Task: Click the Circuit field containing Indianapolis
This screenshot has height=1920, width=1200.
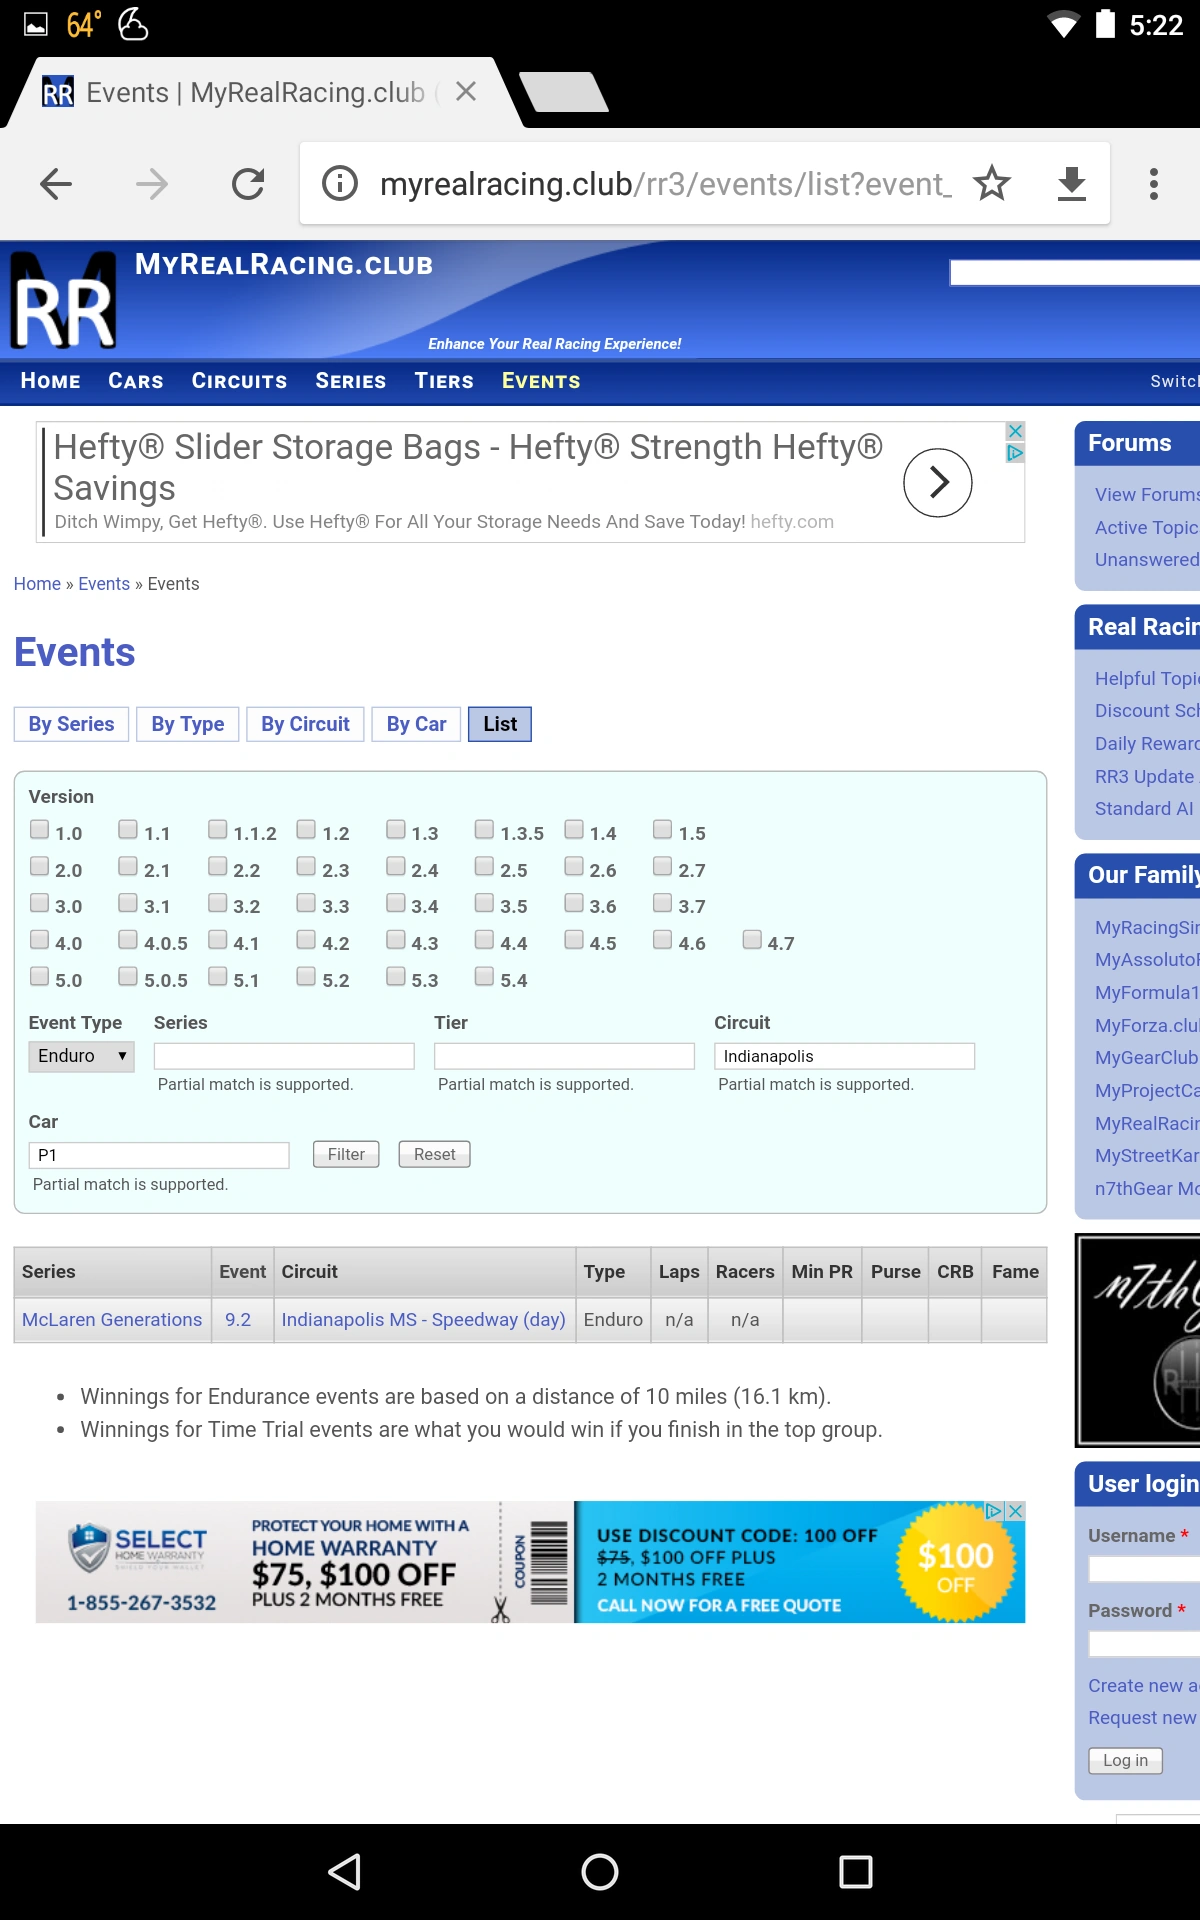Action: (843, 1056)
